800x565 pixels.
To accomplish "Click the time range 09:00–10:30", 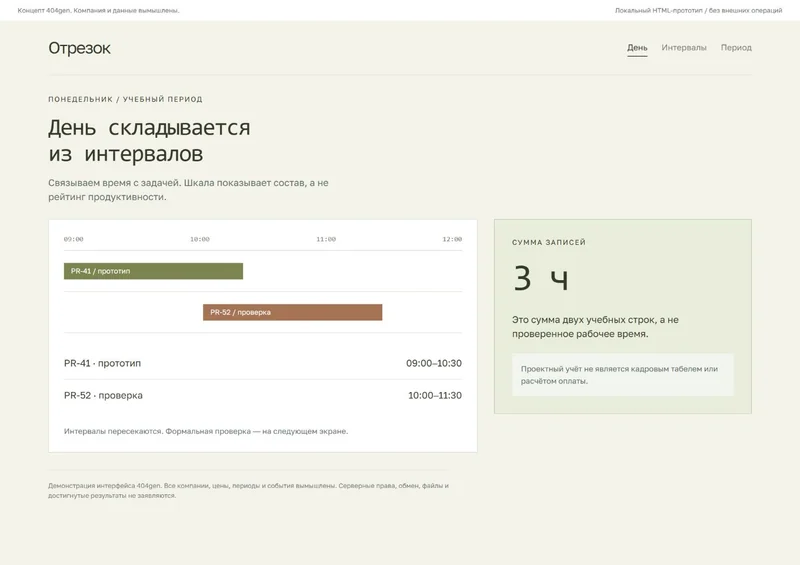I will pos(434,363).
